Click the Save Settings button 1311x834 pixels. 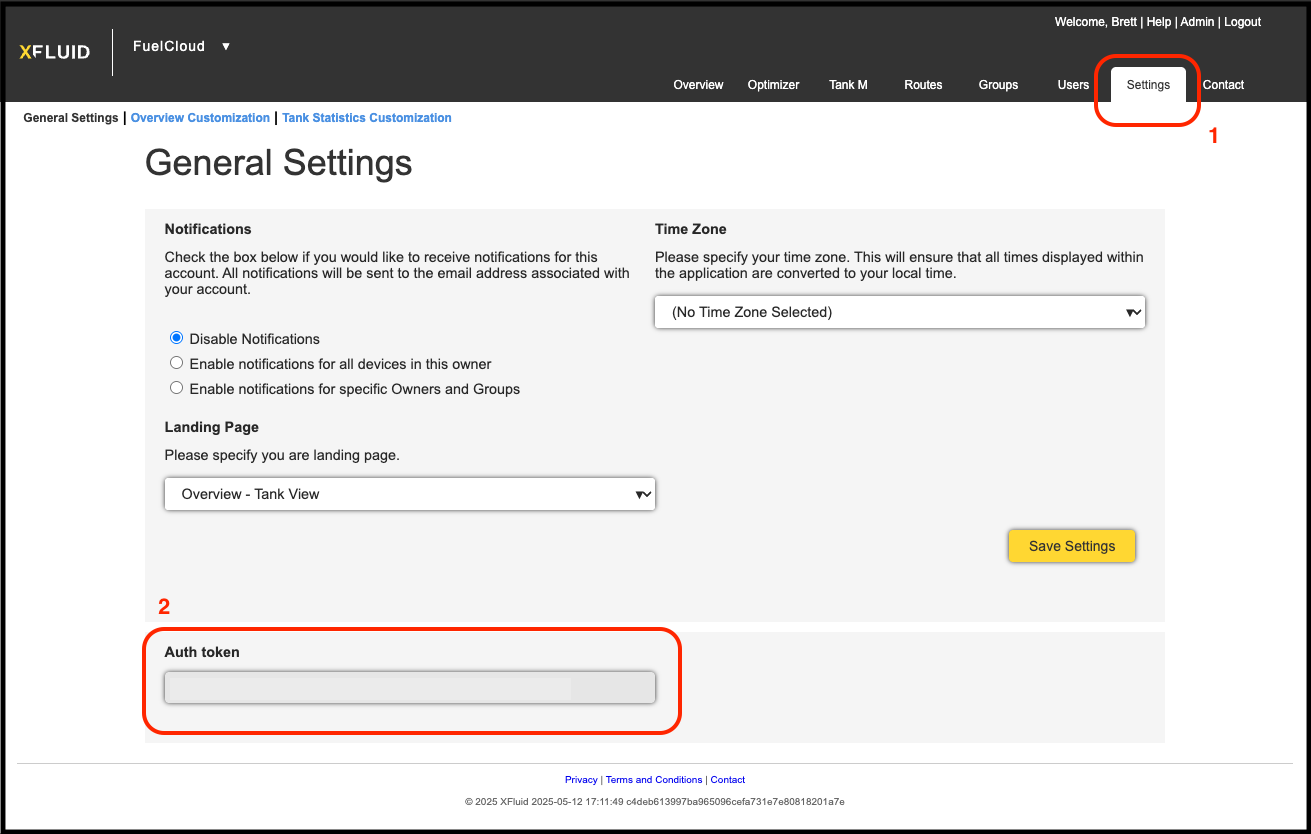(x=1072, y=546)
